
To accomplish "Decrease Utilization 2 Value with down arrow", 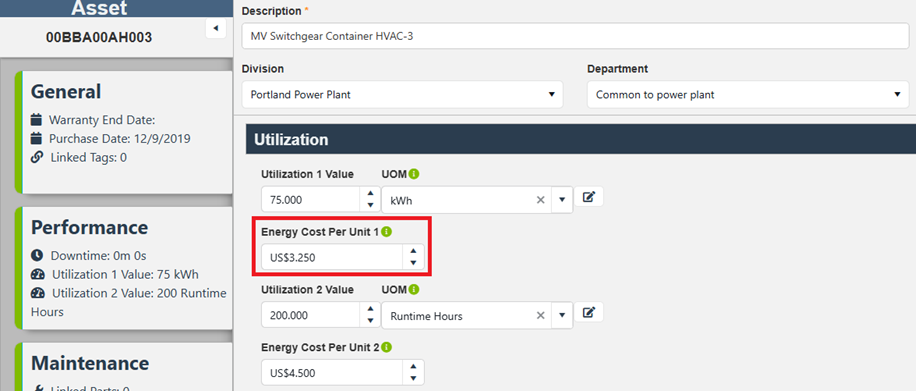I will [370, 321].
